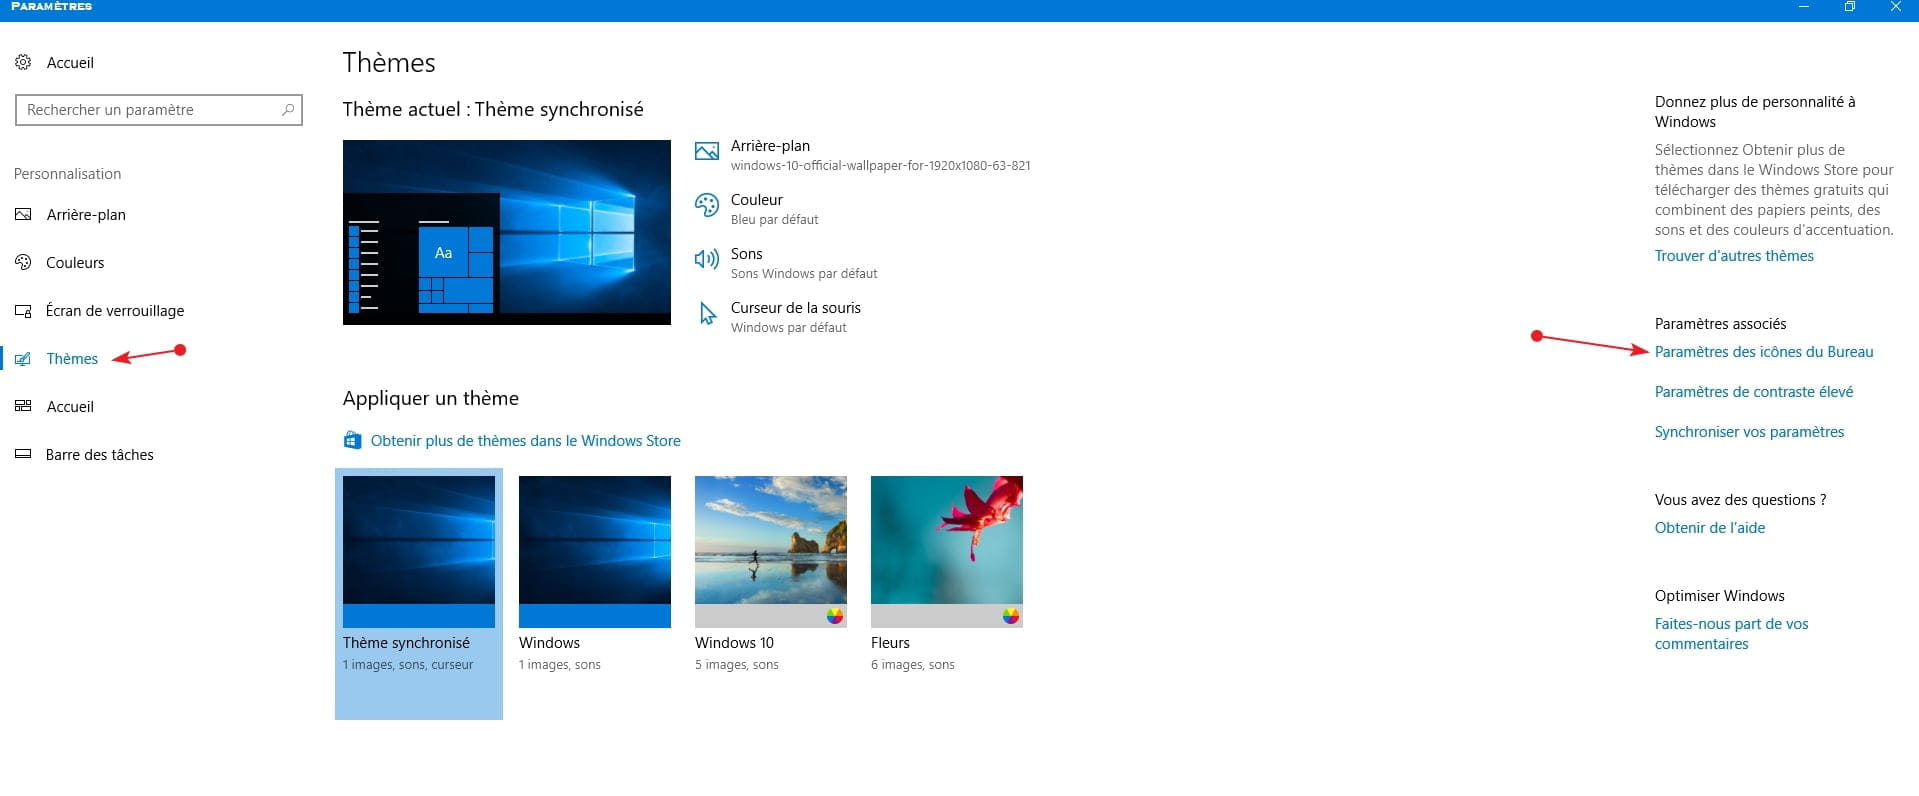Open the Arrière-plan personalization page

click(86, 214)
